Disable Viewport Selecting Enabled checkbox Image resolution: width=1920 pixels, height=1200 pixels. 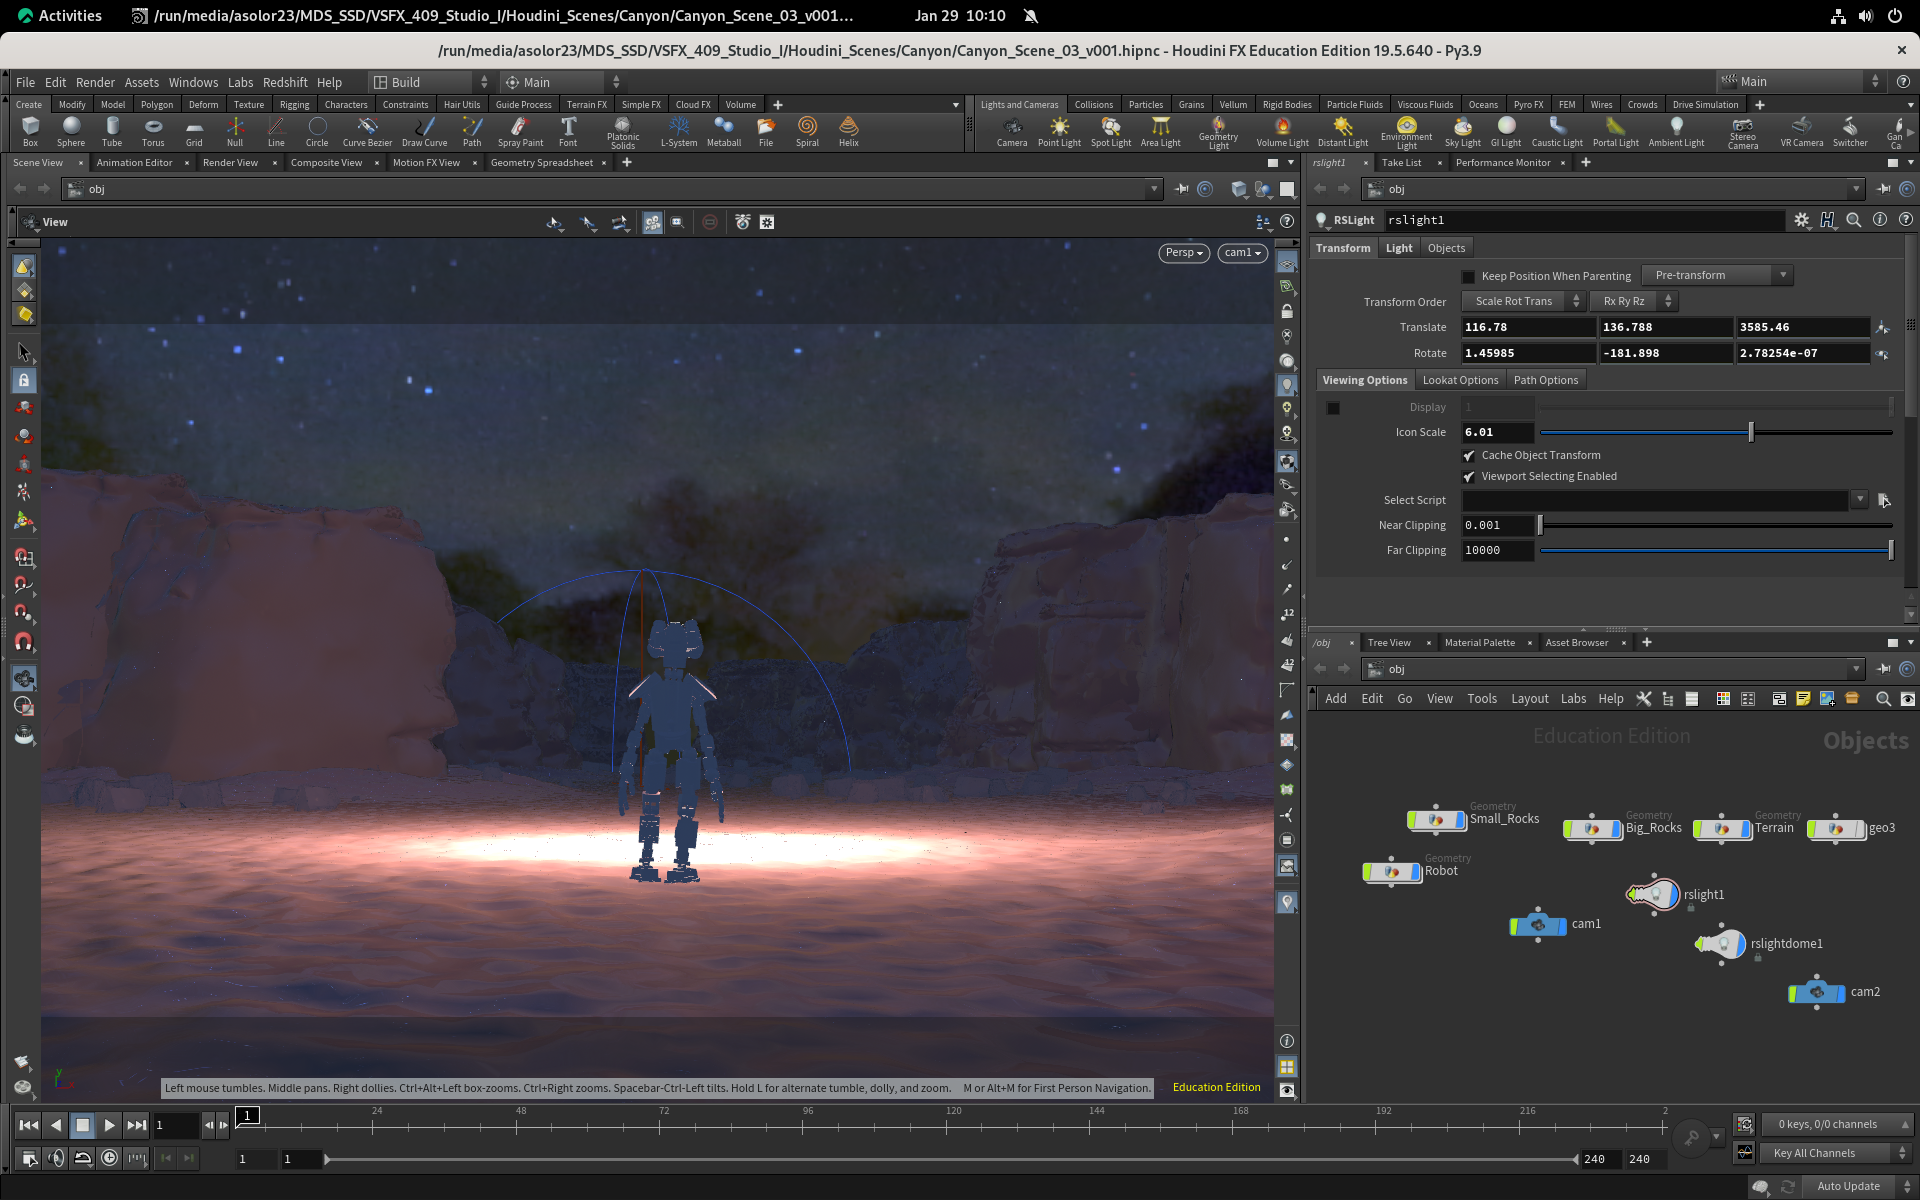1468,477
